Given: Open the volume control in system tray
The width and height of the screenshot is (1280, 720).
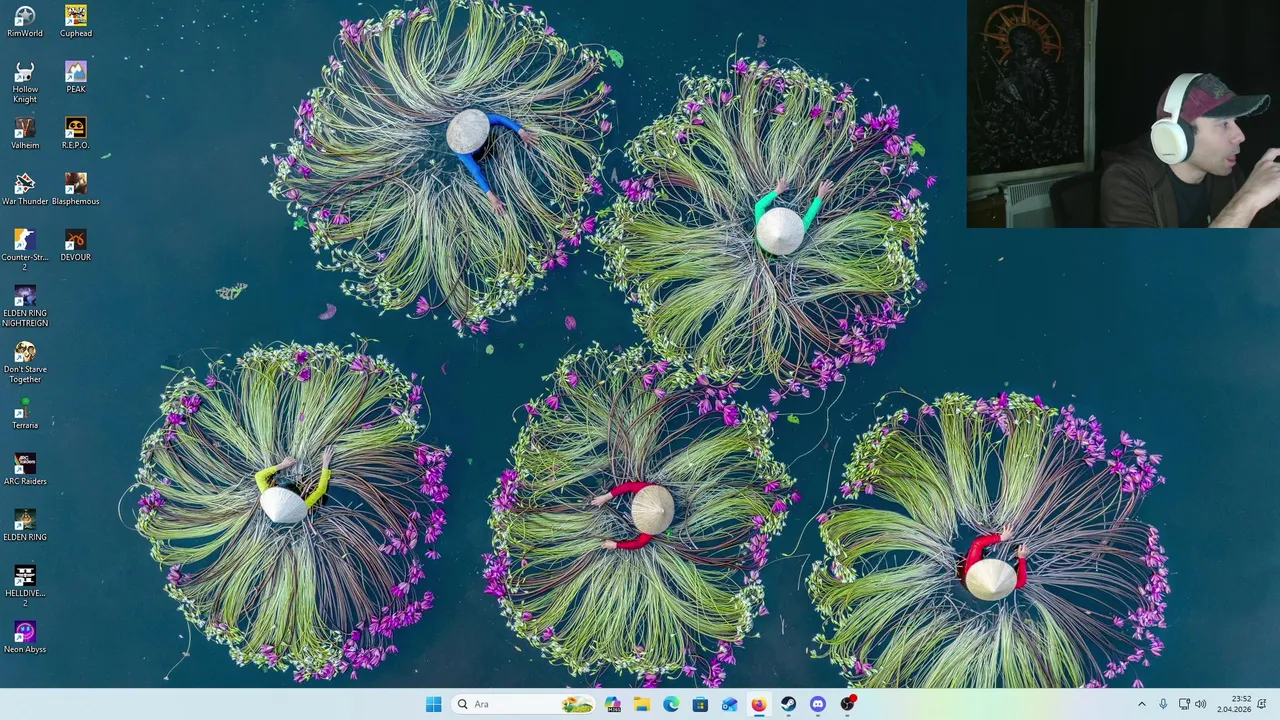Looking at the screenshot, I should (x=1200, y=704).
